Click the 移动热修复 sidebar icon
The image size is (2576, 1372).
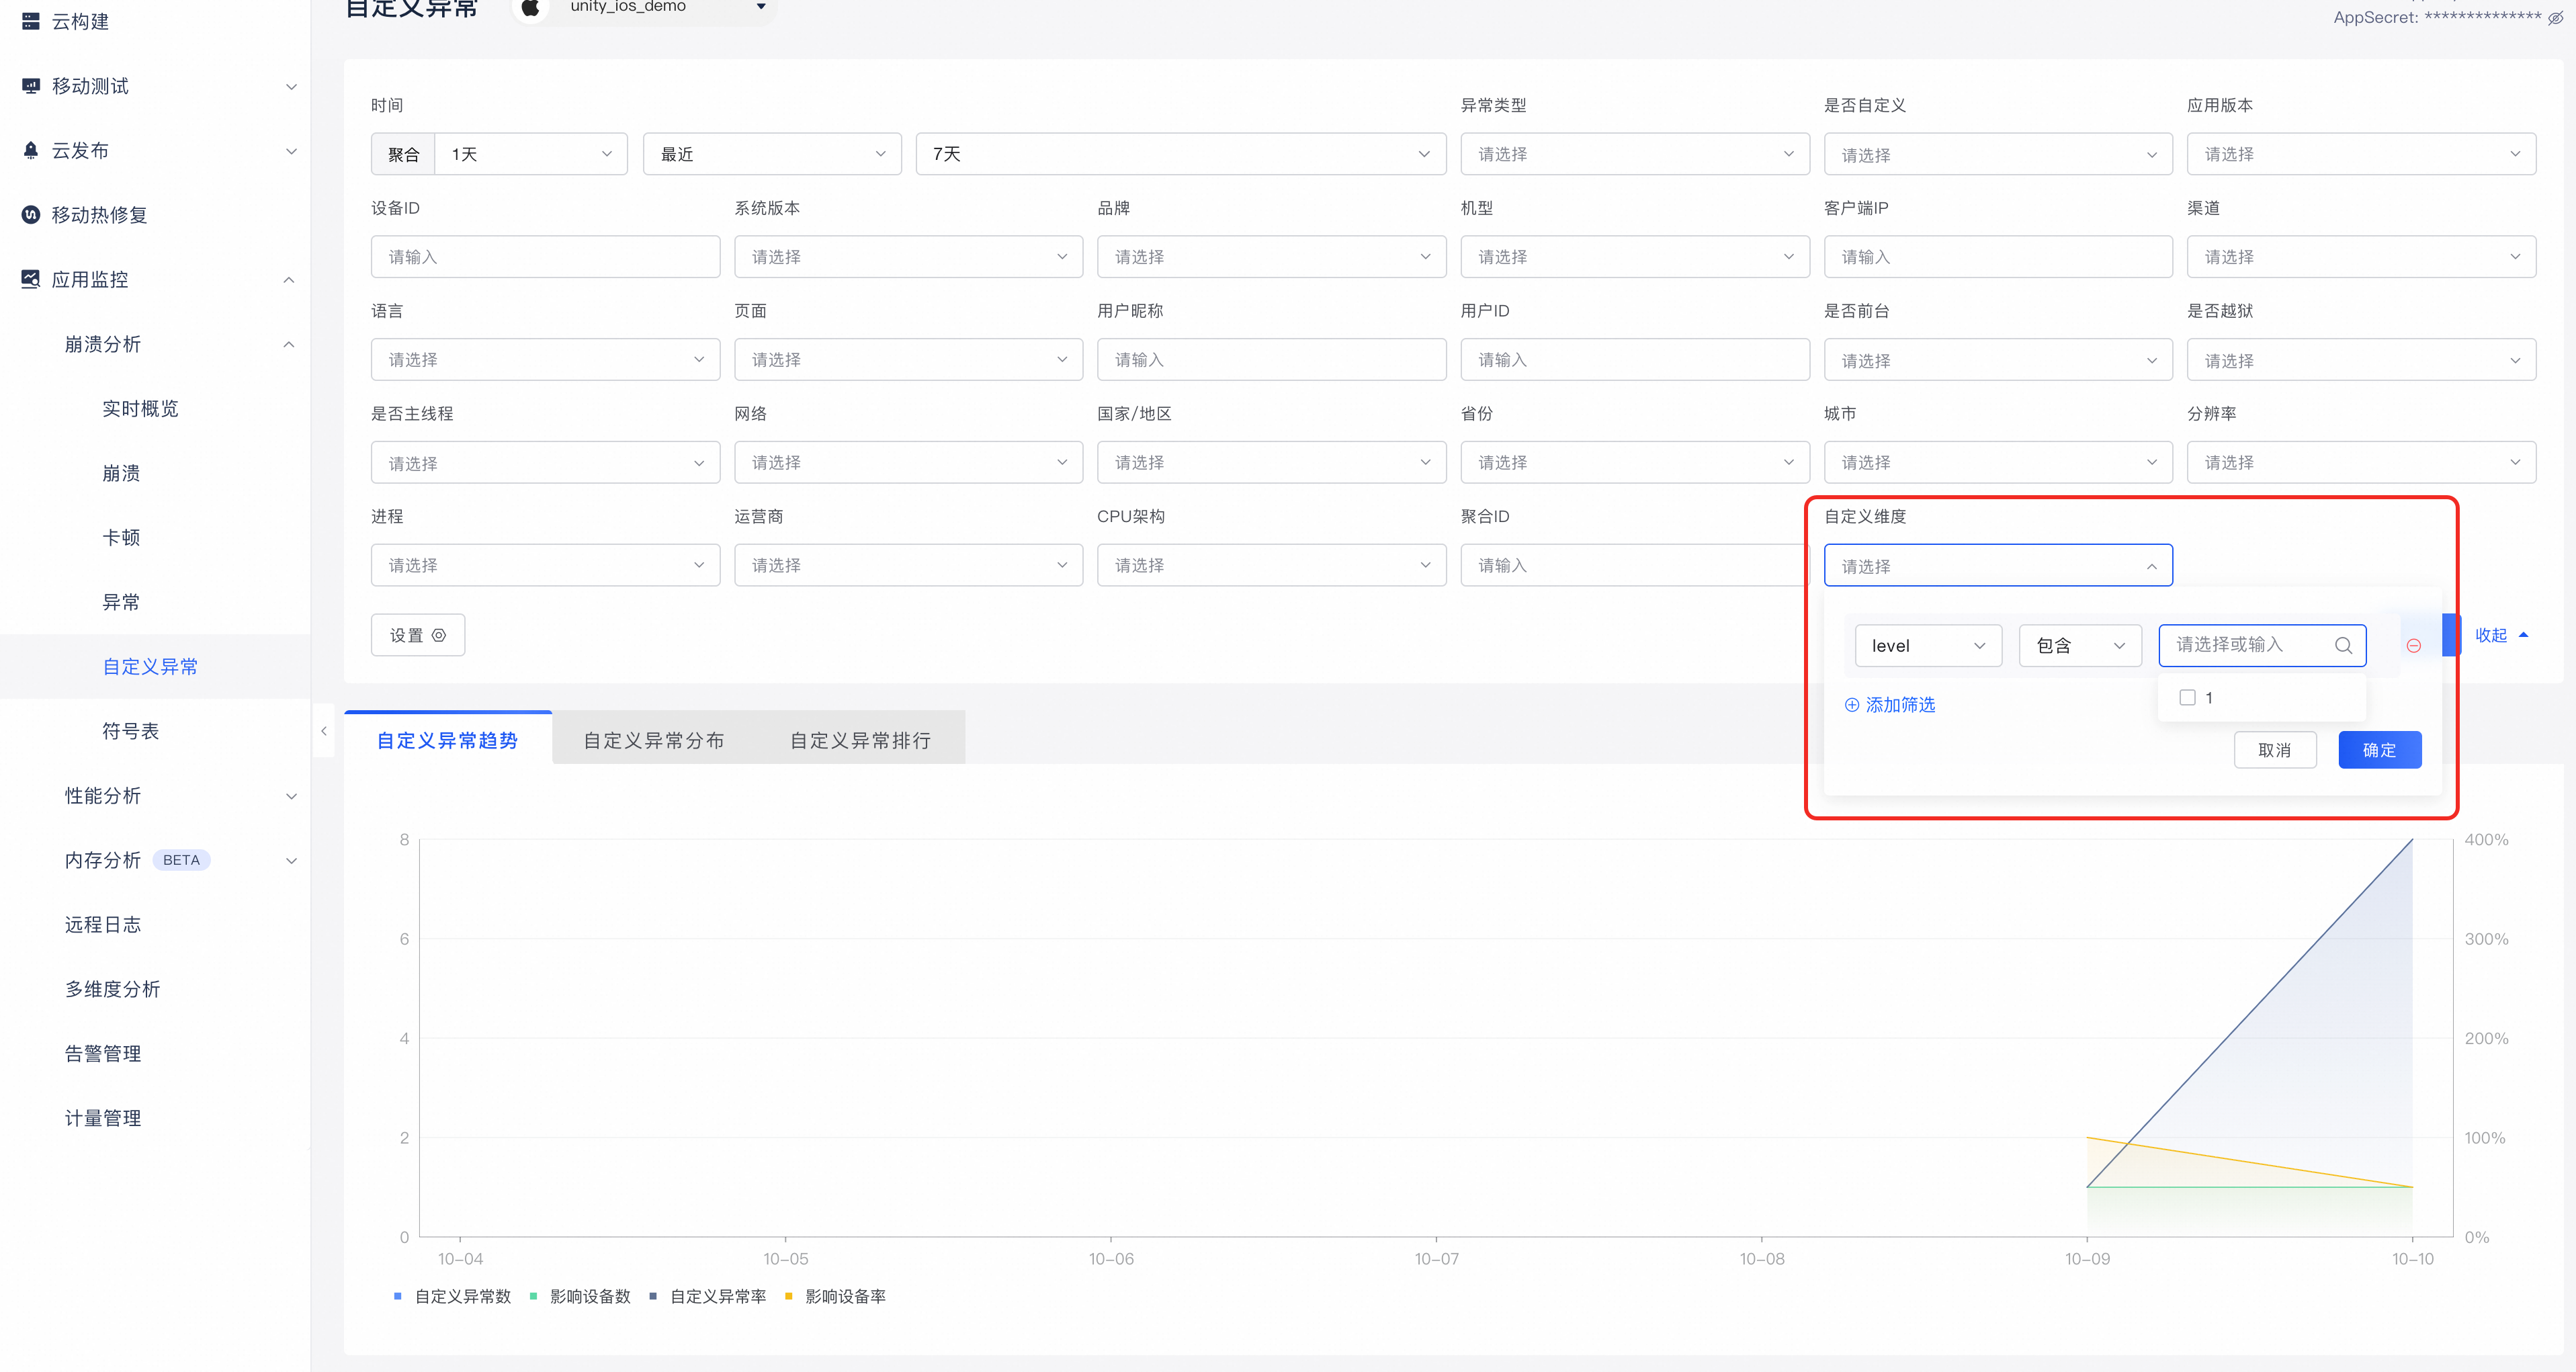tap(31, 215)
